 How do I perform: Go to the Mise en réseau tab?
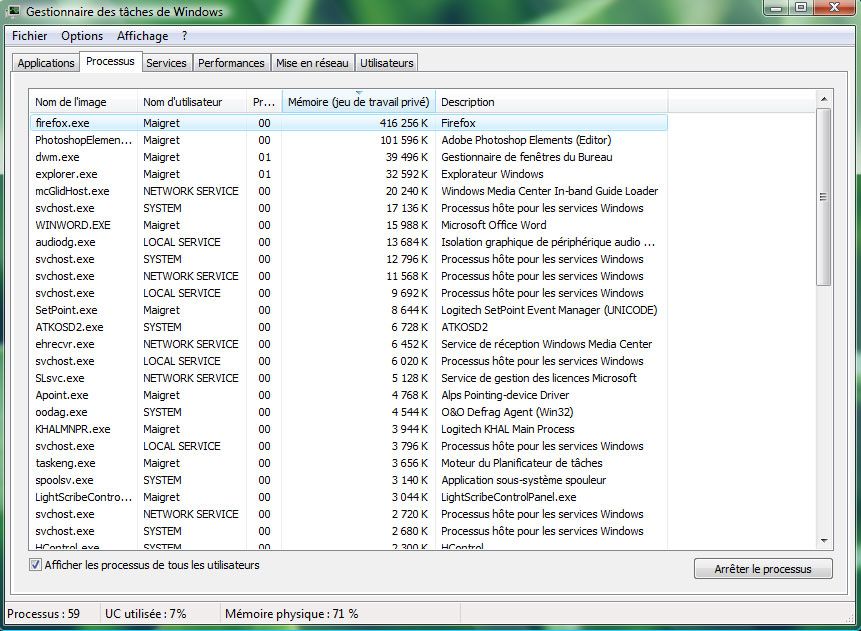point(312,63)
